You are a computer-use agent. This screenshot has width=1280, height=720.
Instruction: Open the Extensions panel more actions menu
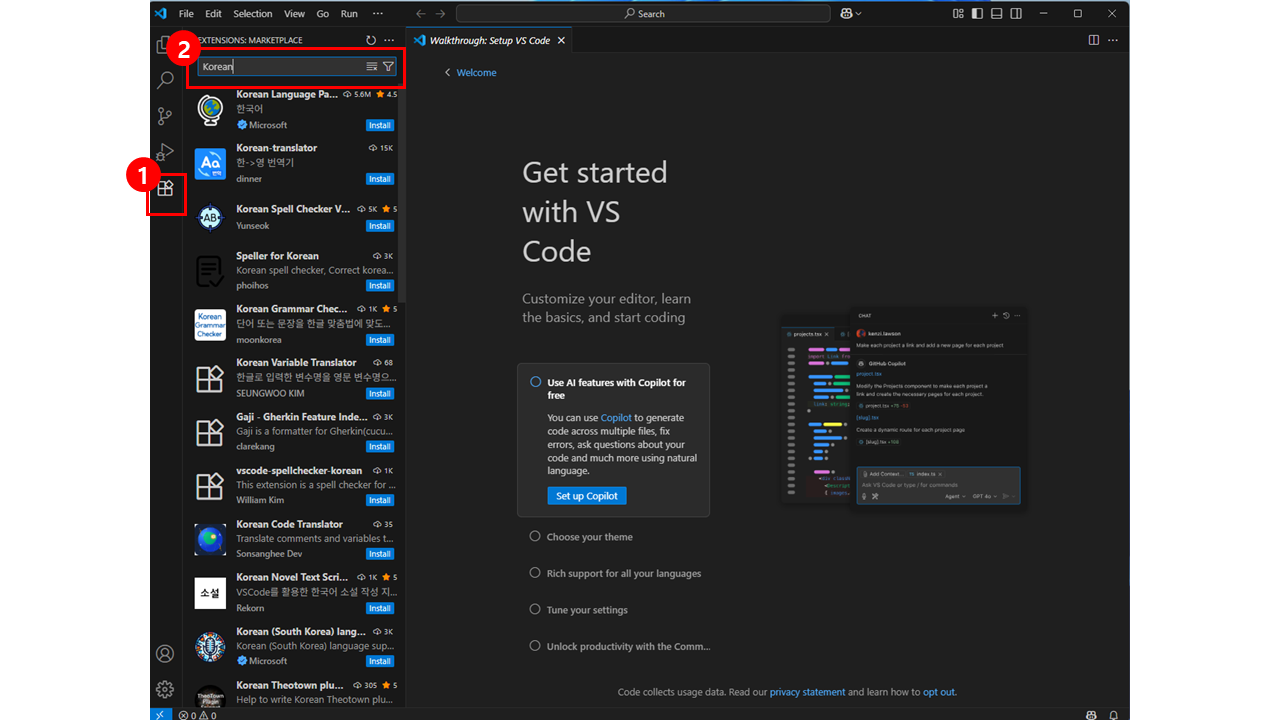(x=389, y=40)
